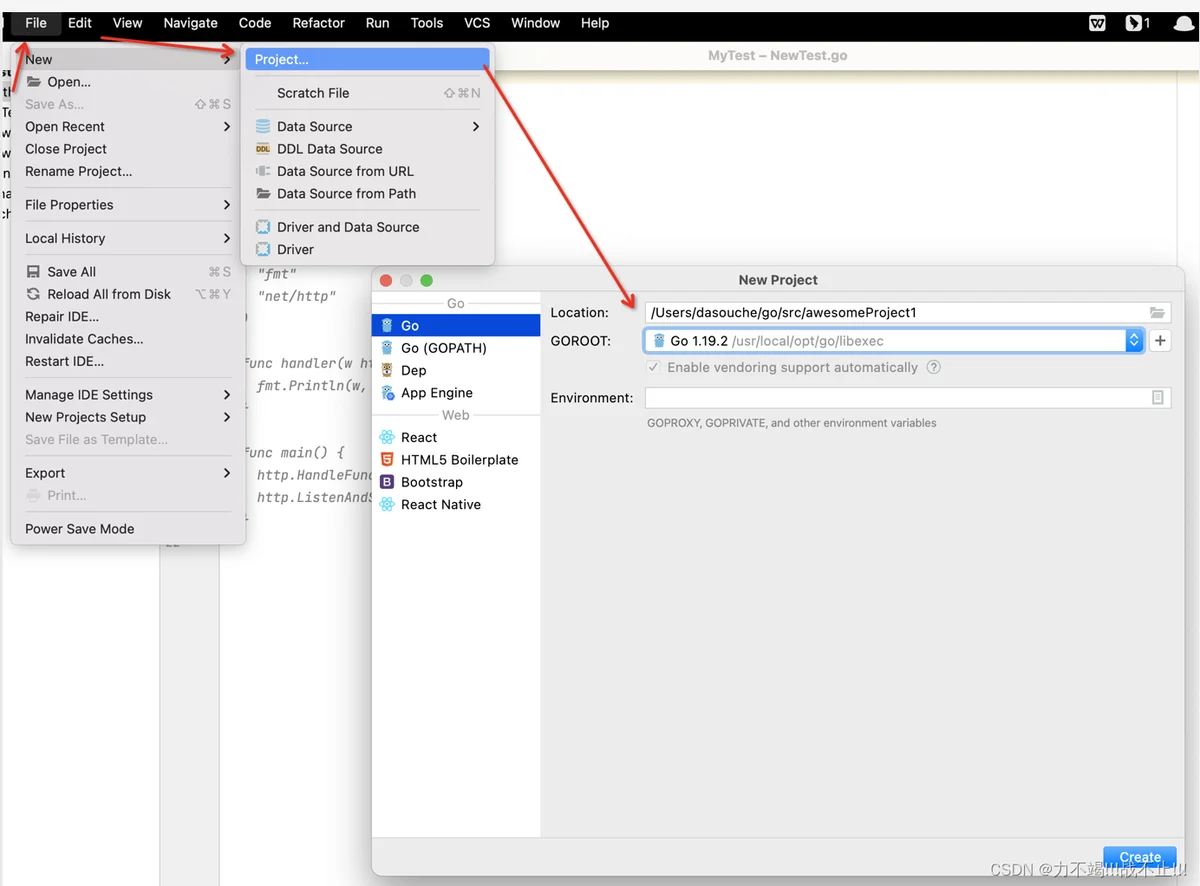
Task: Click the cloud-shaped status icon in menu bar
Action: click(1185, 24)
